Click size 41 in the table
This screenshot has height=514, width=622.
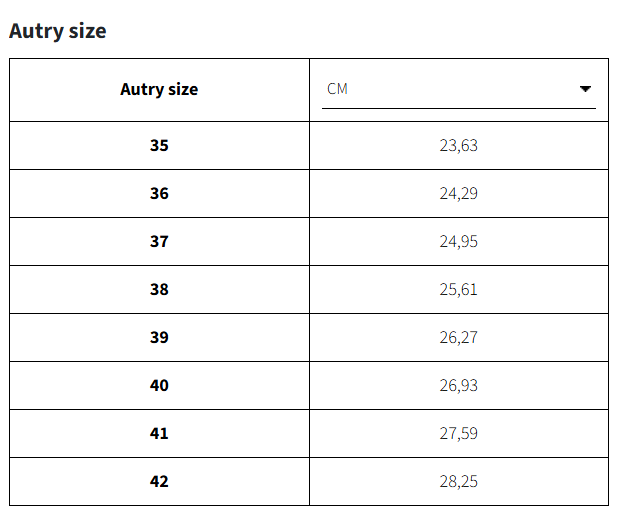click(x=159, y=433)
